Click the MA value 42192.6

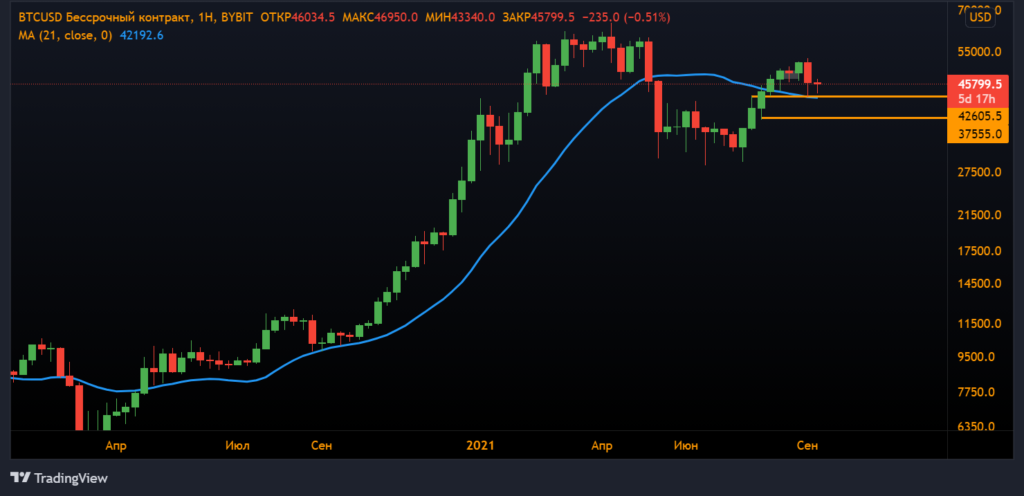point(142,36)
